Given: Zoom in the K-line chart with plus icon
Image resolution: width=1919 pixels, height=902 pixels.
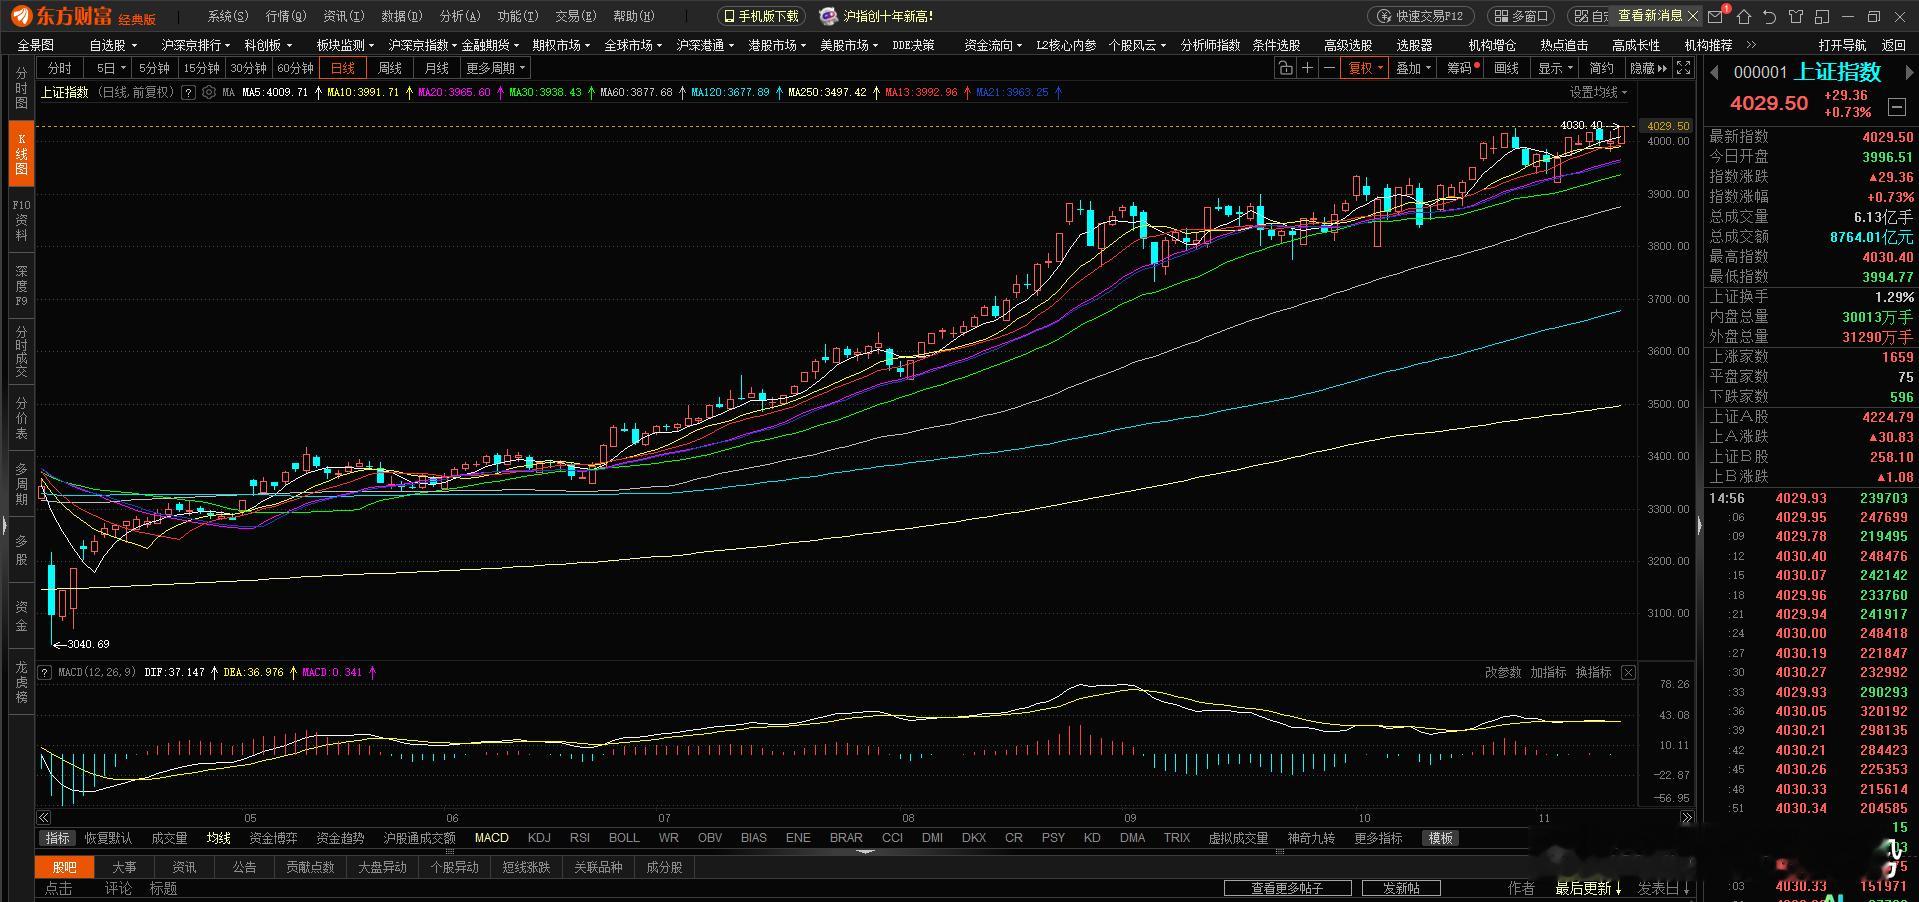Looking at the screenshot, I should point(1307,68).
